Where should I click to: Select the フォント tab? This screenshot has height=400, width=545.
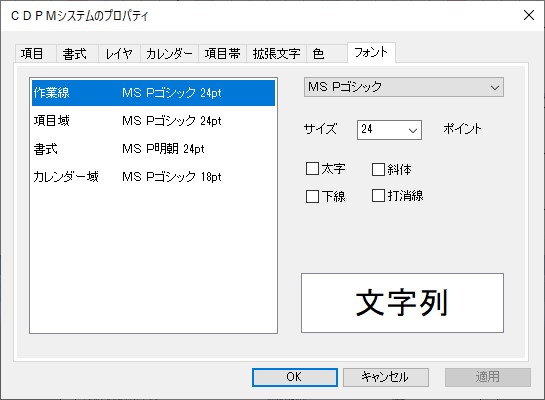(371, 52)
